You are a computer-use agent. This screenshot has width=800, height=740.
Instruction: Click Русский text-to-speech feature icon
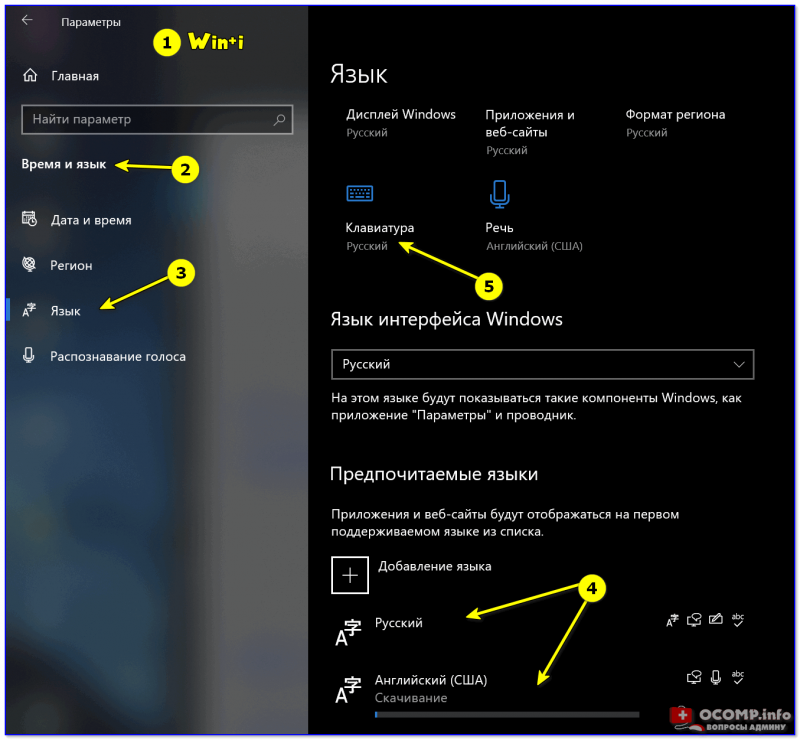[x=694, y=620]
